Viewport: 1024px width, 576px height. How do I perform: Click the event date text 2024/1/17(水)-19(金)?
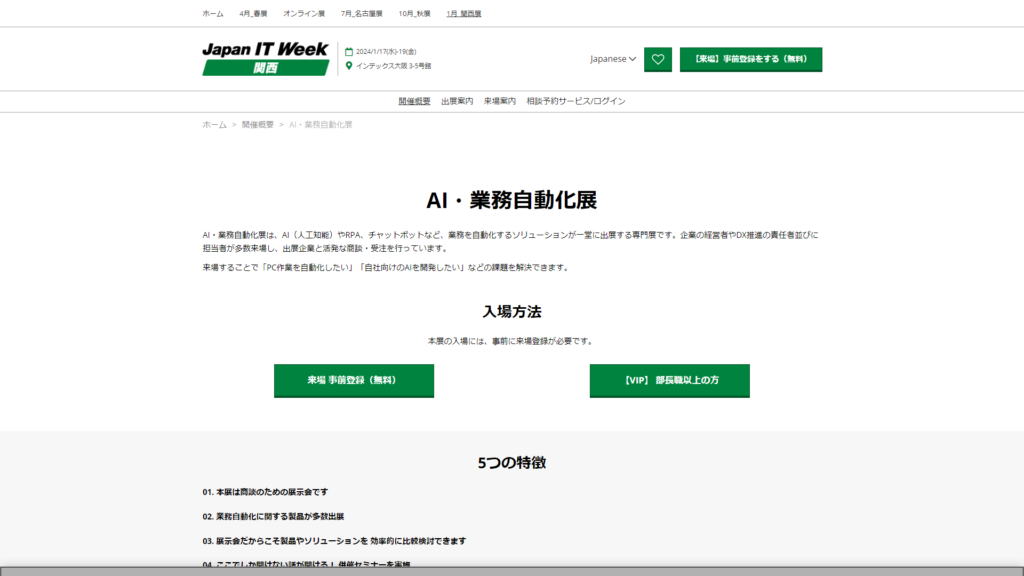(x=386, y=52)
